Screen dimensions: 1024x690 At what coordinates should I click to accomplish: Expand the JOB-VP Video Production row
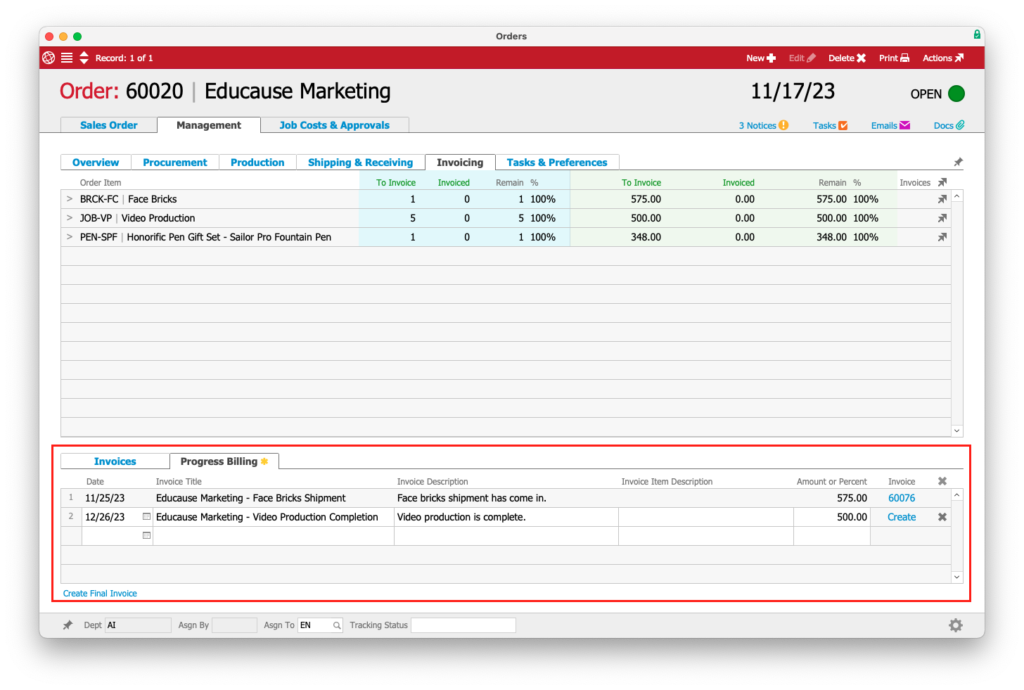(70, 218)
